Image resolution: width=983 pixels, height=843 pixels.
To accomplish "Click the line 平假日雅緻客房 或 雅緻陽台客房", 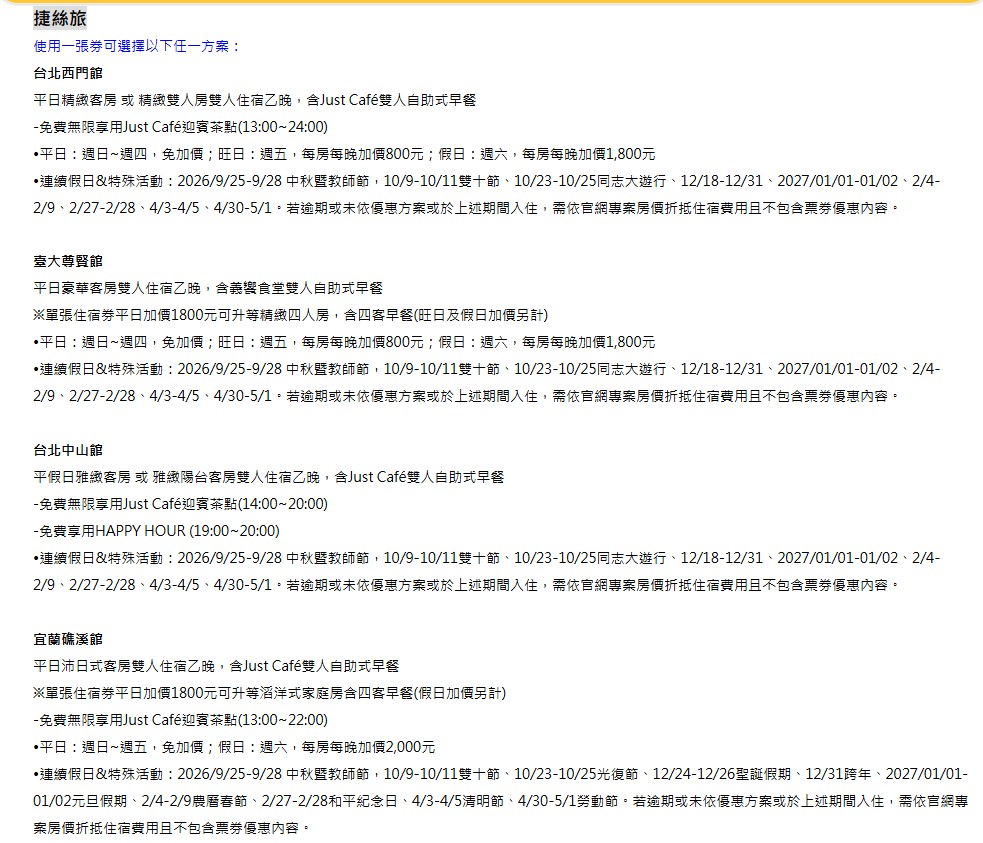I will 268,478.
